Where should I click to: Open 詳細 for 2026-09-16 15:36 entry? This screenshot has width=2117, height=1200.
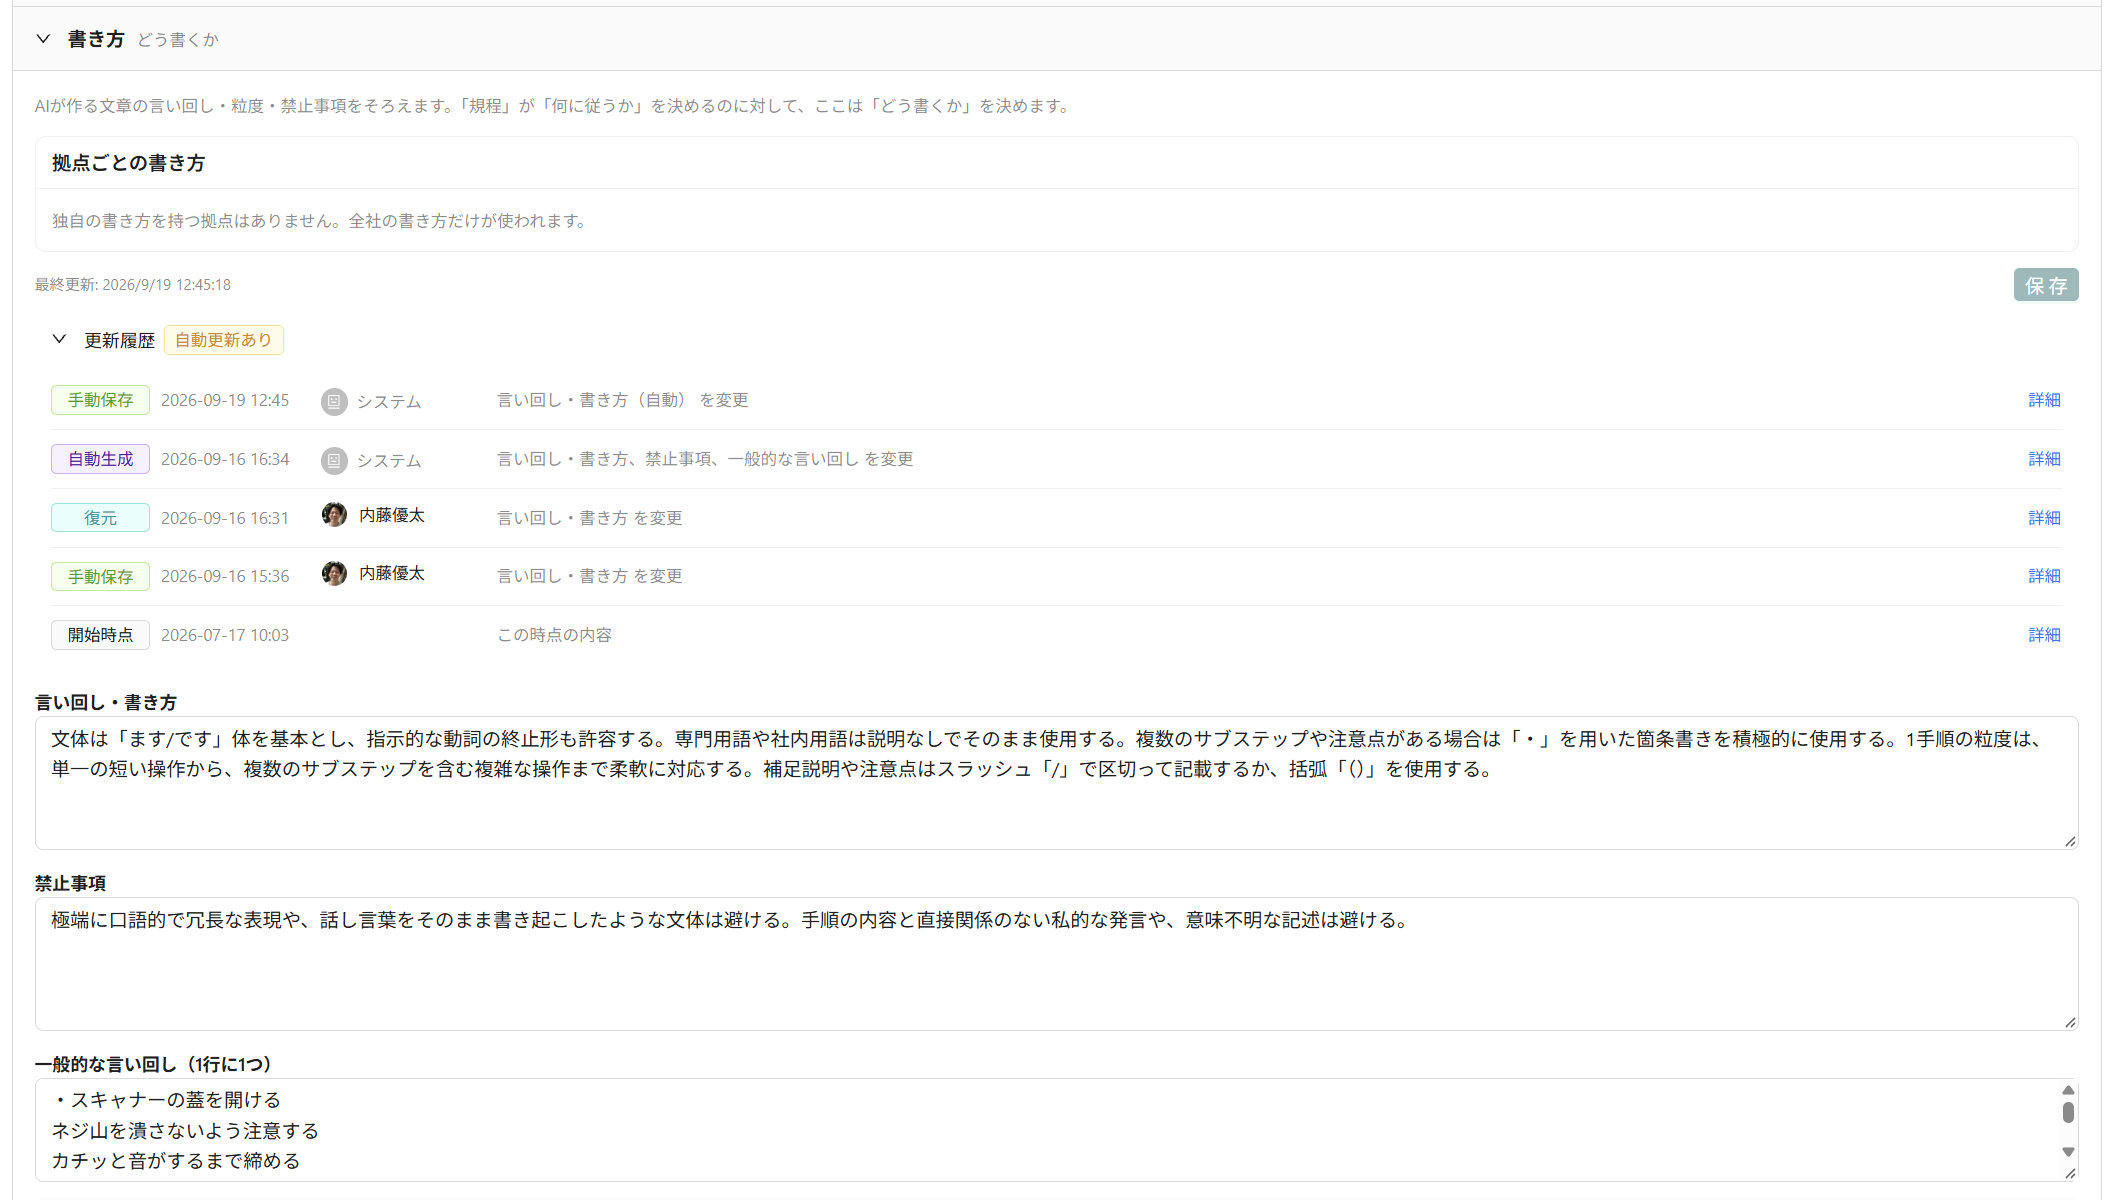pos(2043,576)
